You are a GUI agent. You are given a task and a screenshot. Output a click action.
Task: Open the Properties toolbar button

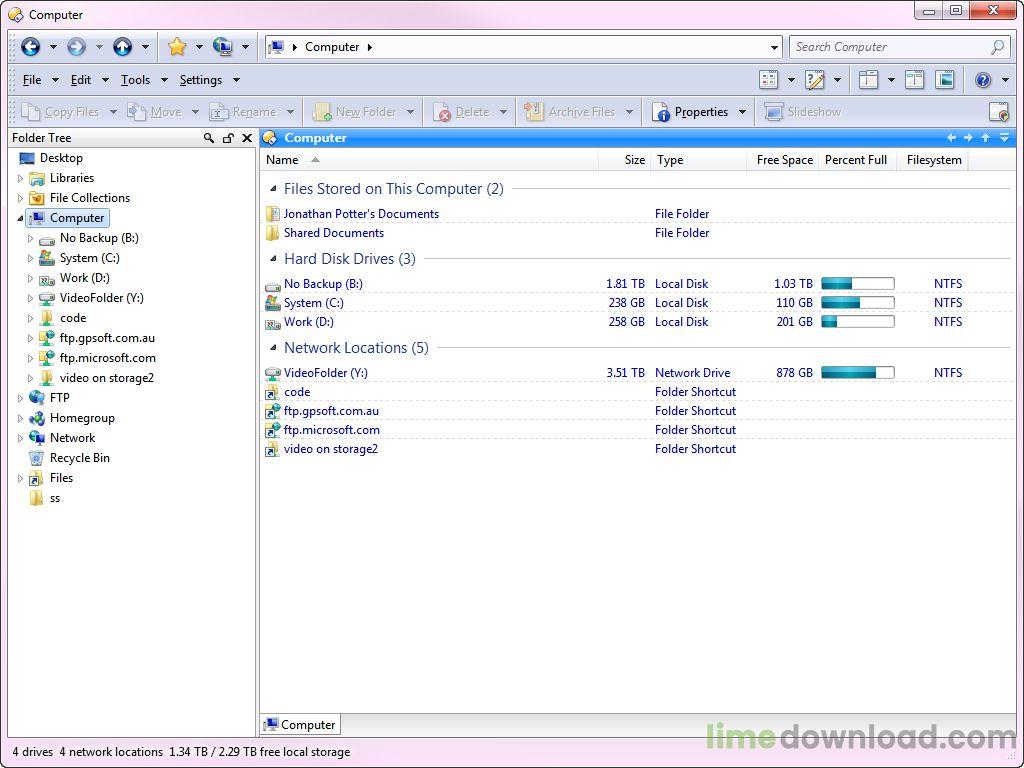691,112
